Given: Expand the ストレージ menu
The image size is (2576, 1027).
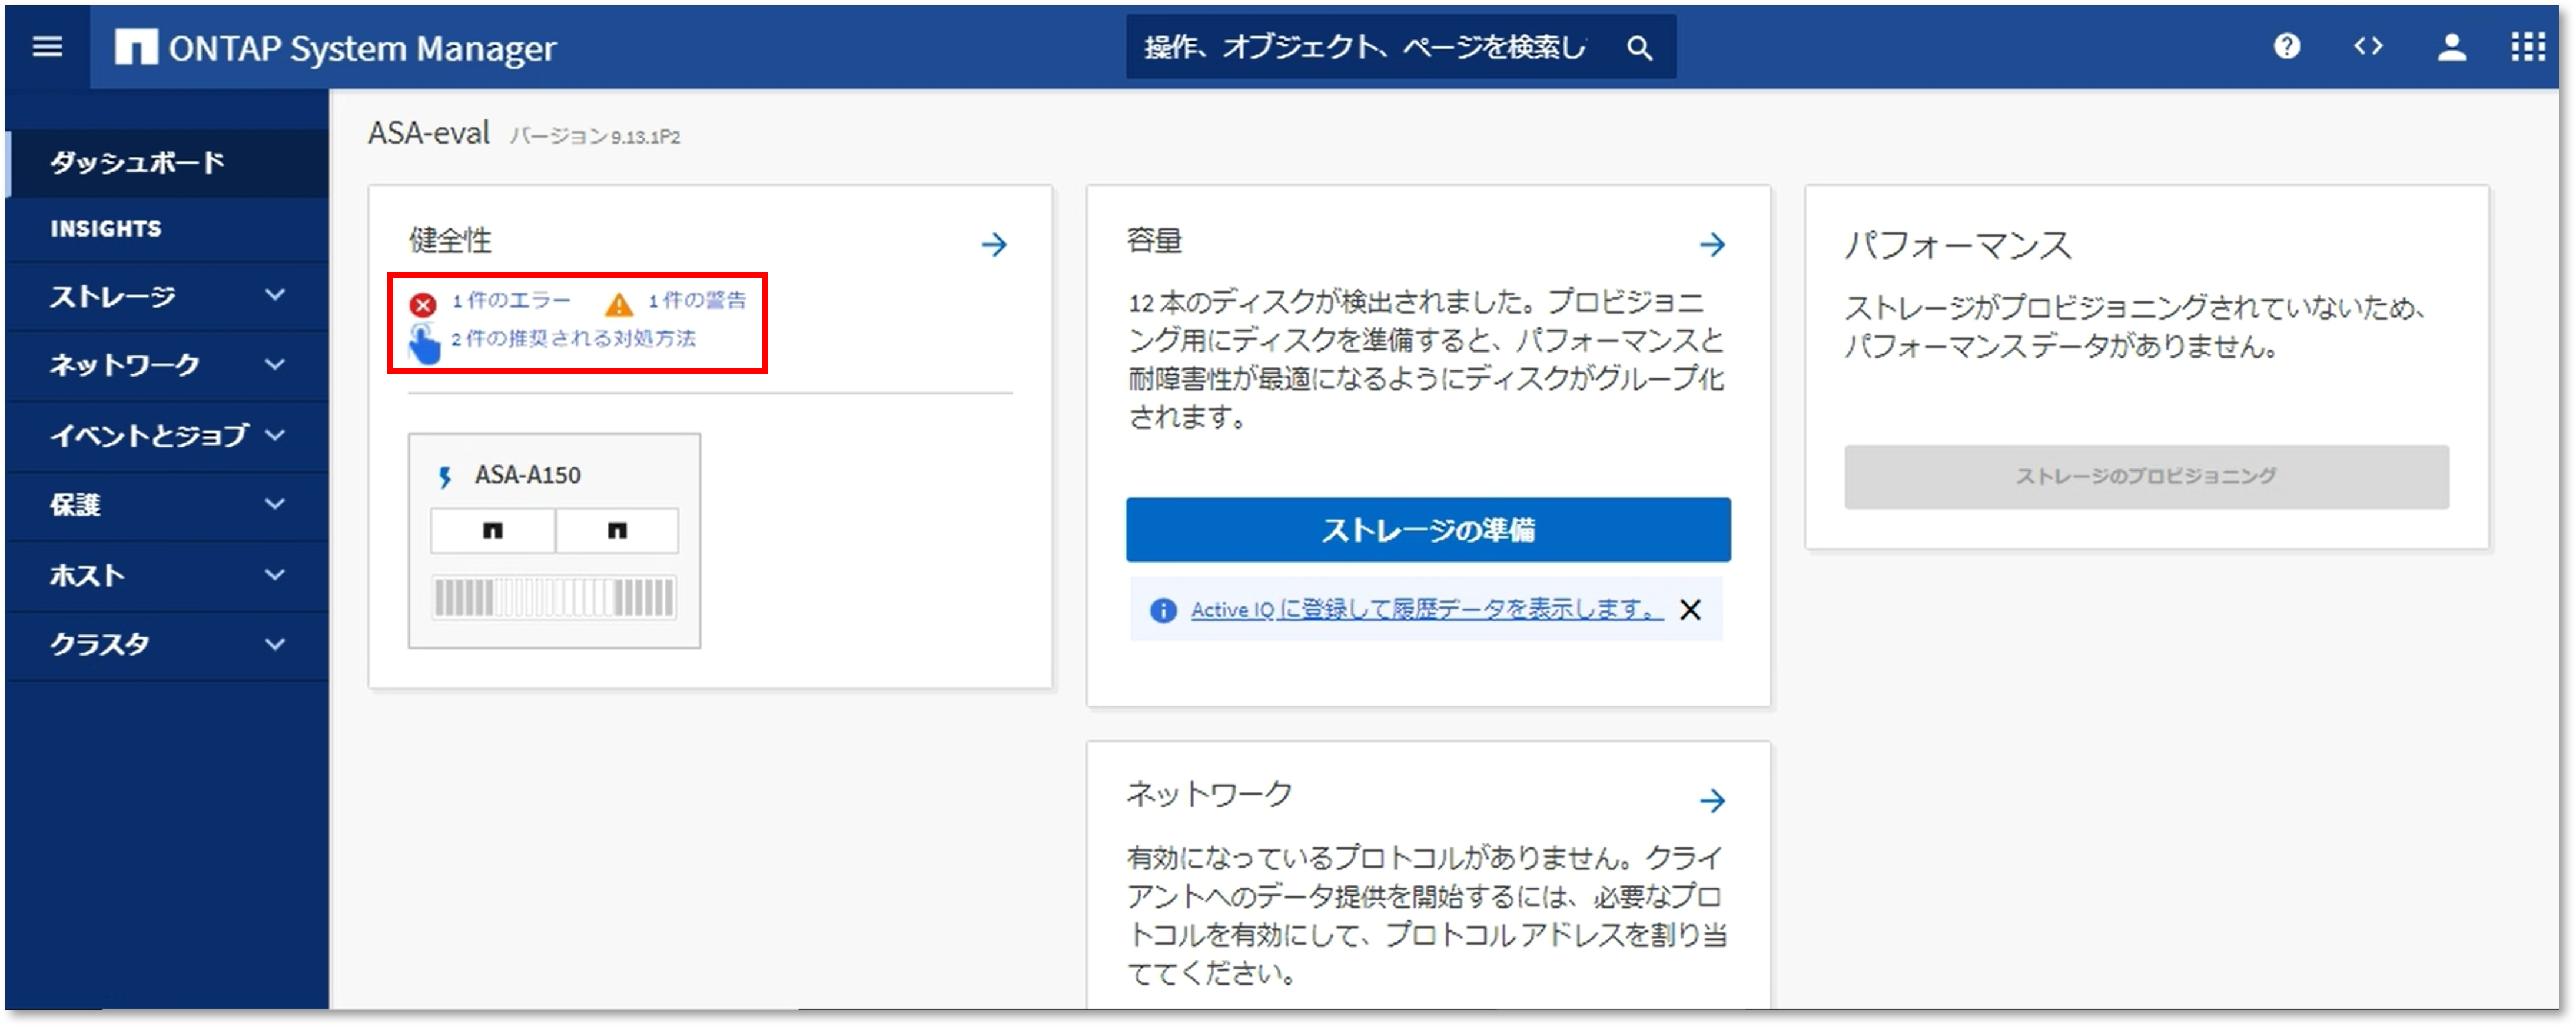Looking at the screenshot, I should (x=167, y=296).
